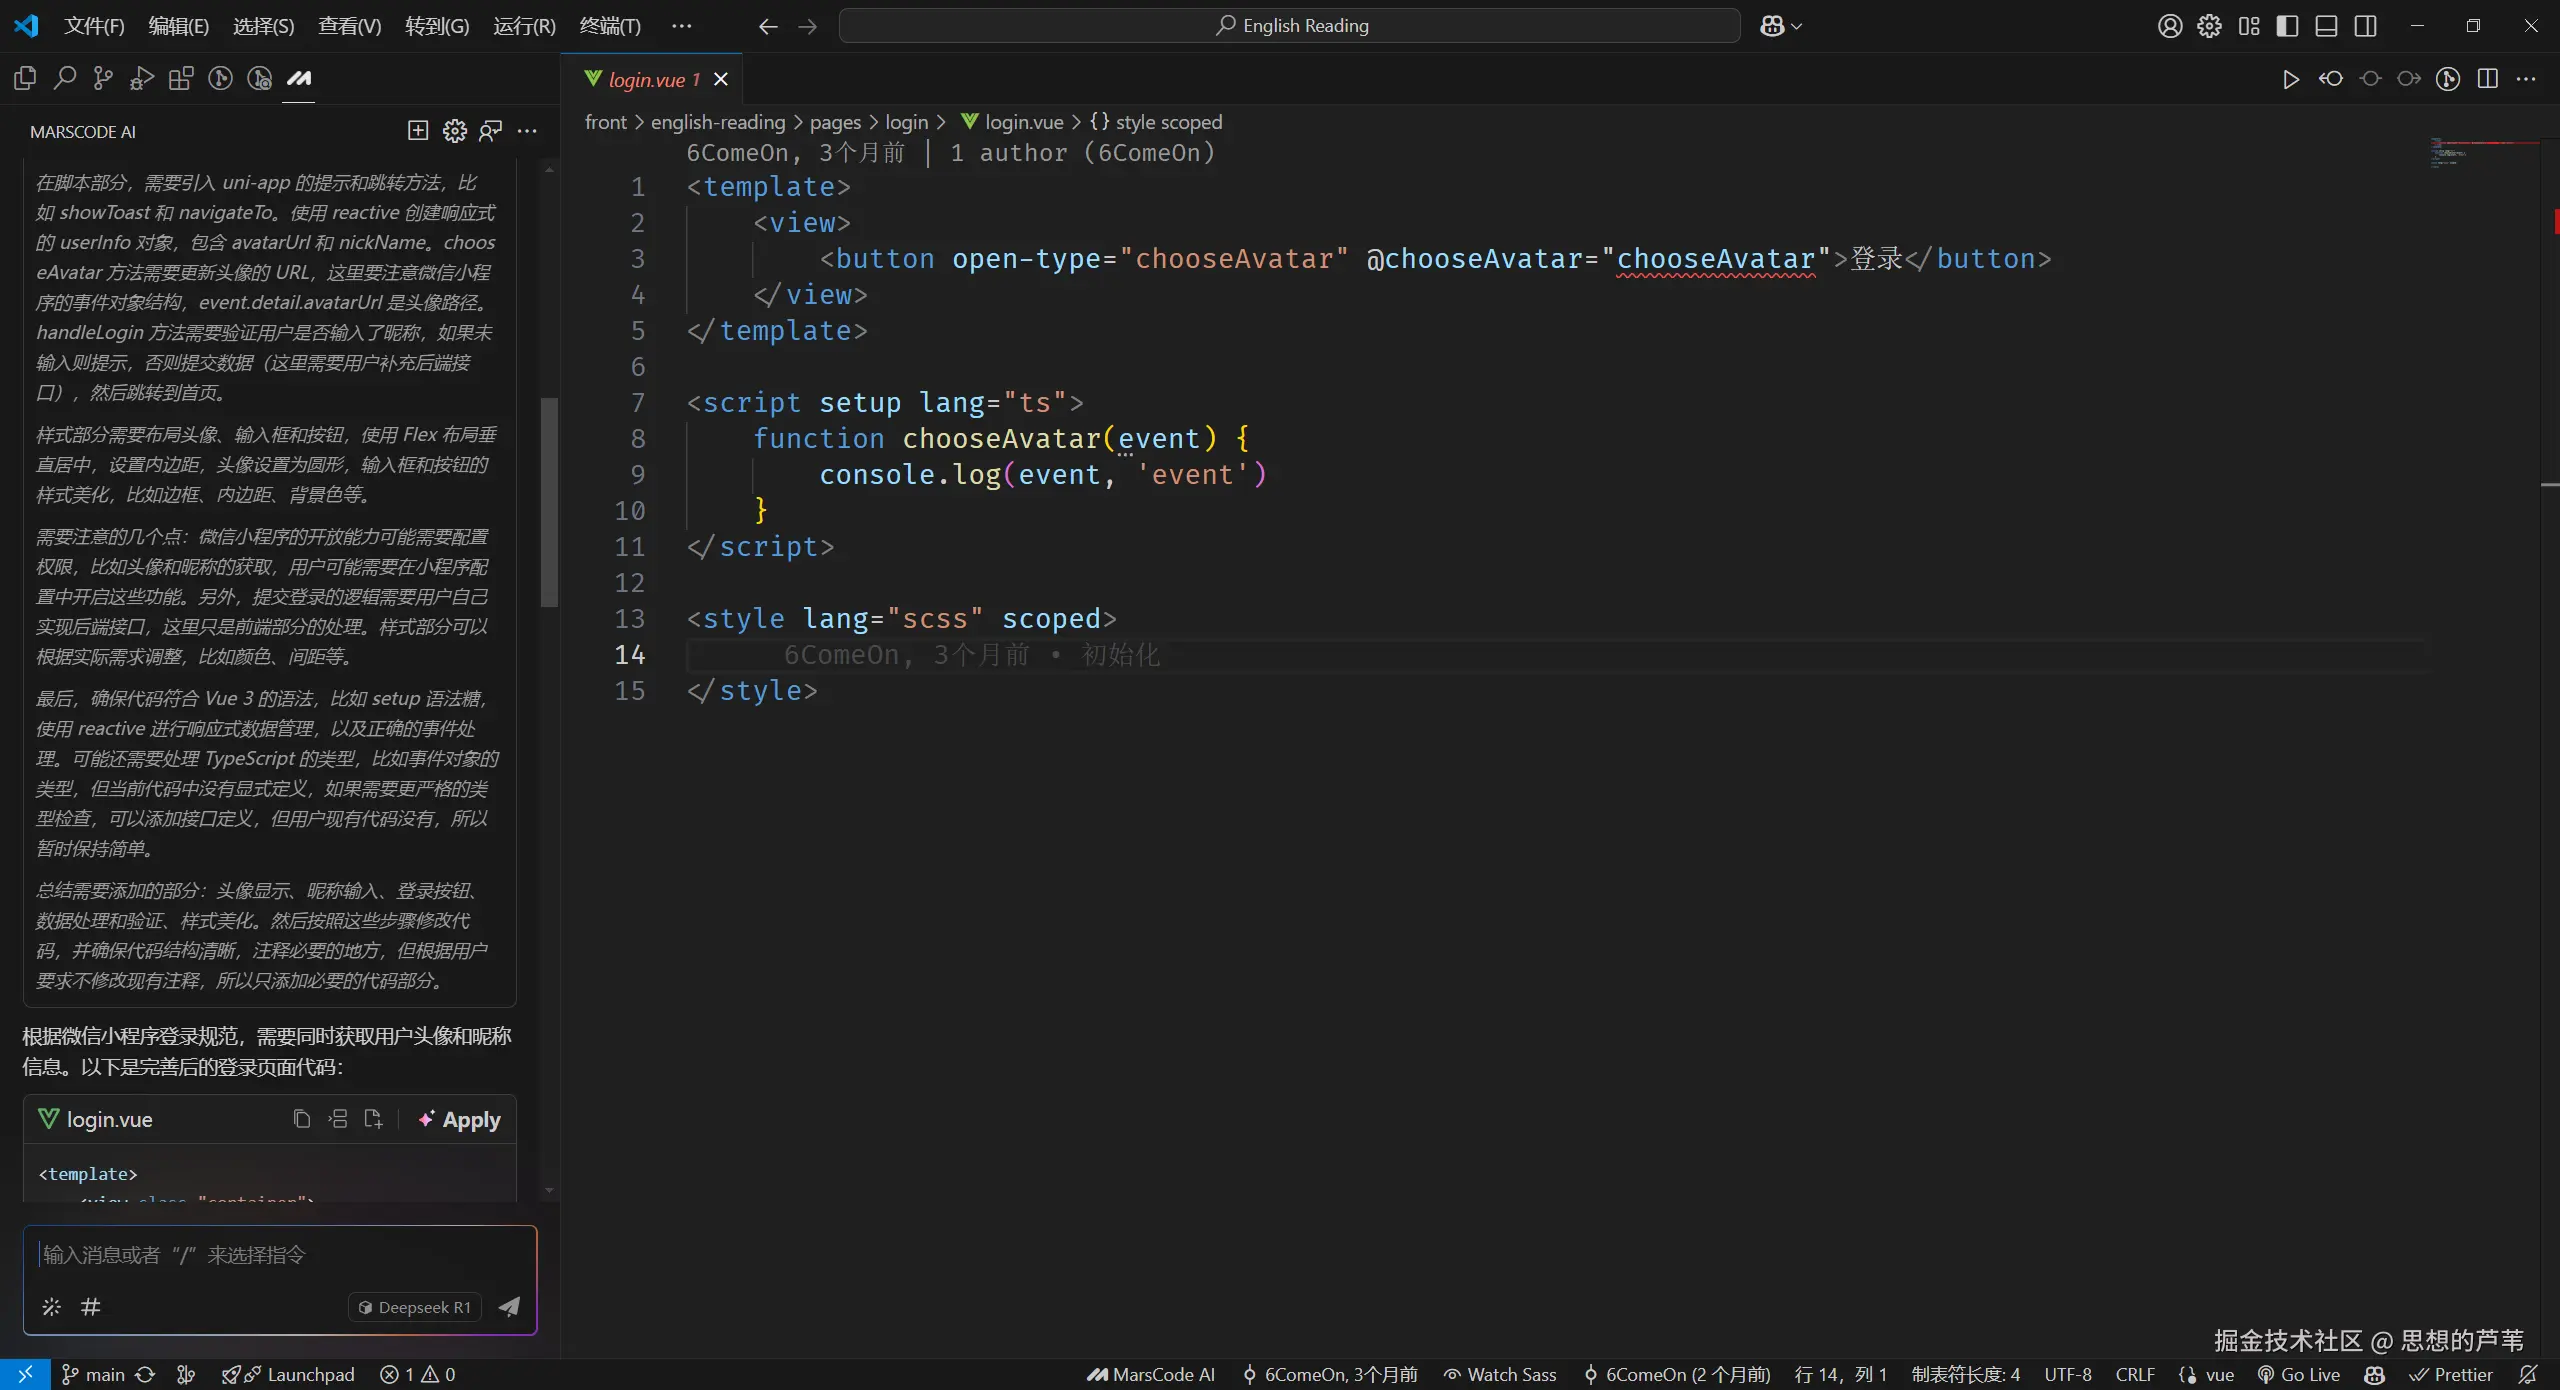Toggle the bottom panel visibility
Screen dimensions: 2560x1390
pyautogui.click(x=2326, y=26)
